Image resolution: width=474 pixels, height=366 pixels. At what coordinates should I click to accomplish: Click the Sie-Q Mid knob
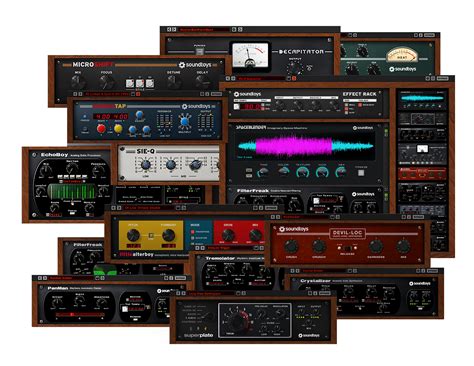point(171,165)
